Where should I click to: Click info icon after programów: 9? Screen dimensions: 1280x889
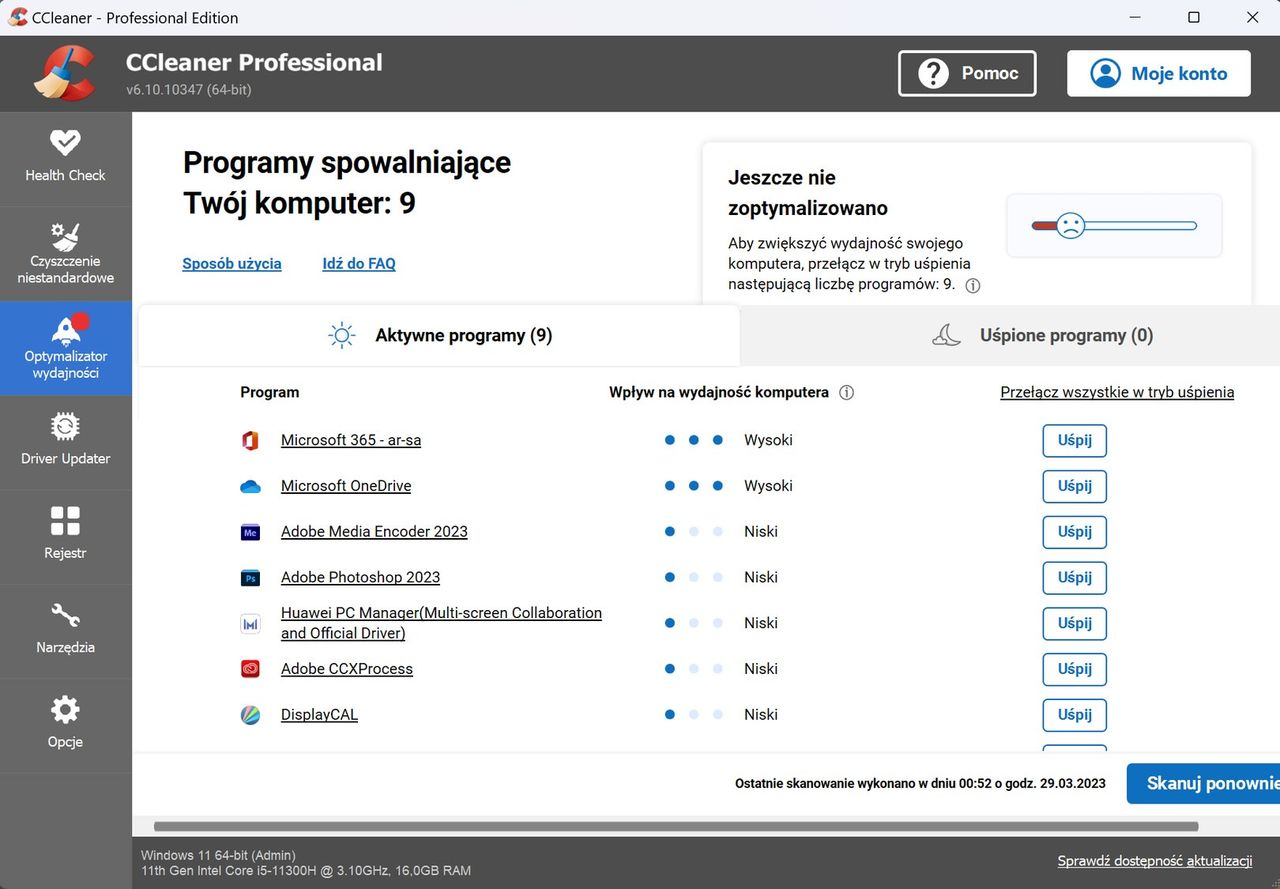[972, 286]
